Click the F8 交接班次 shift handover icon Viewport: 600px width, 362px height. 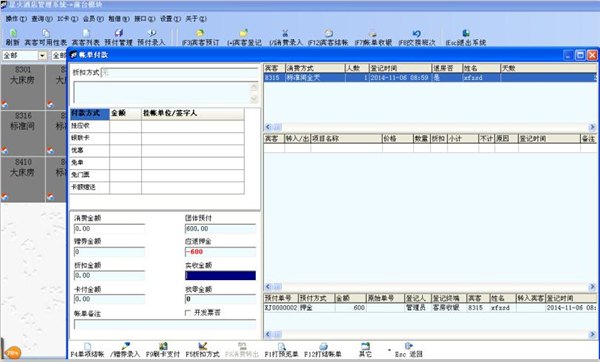point(417,38)
